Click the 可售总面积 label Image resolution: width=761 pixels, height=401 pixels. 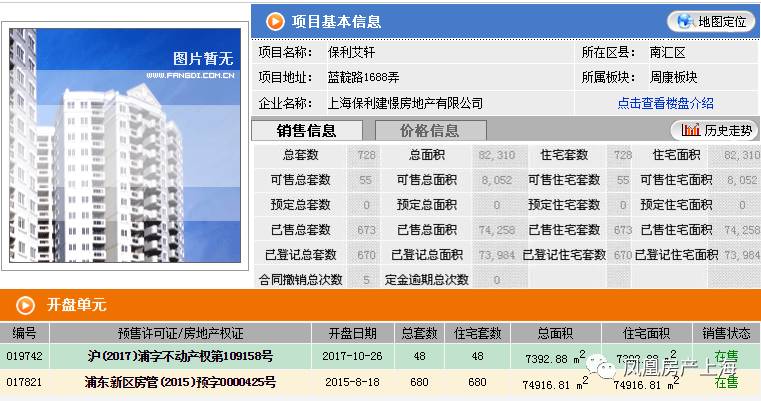tap(427, 180)
